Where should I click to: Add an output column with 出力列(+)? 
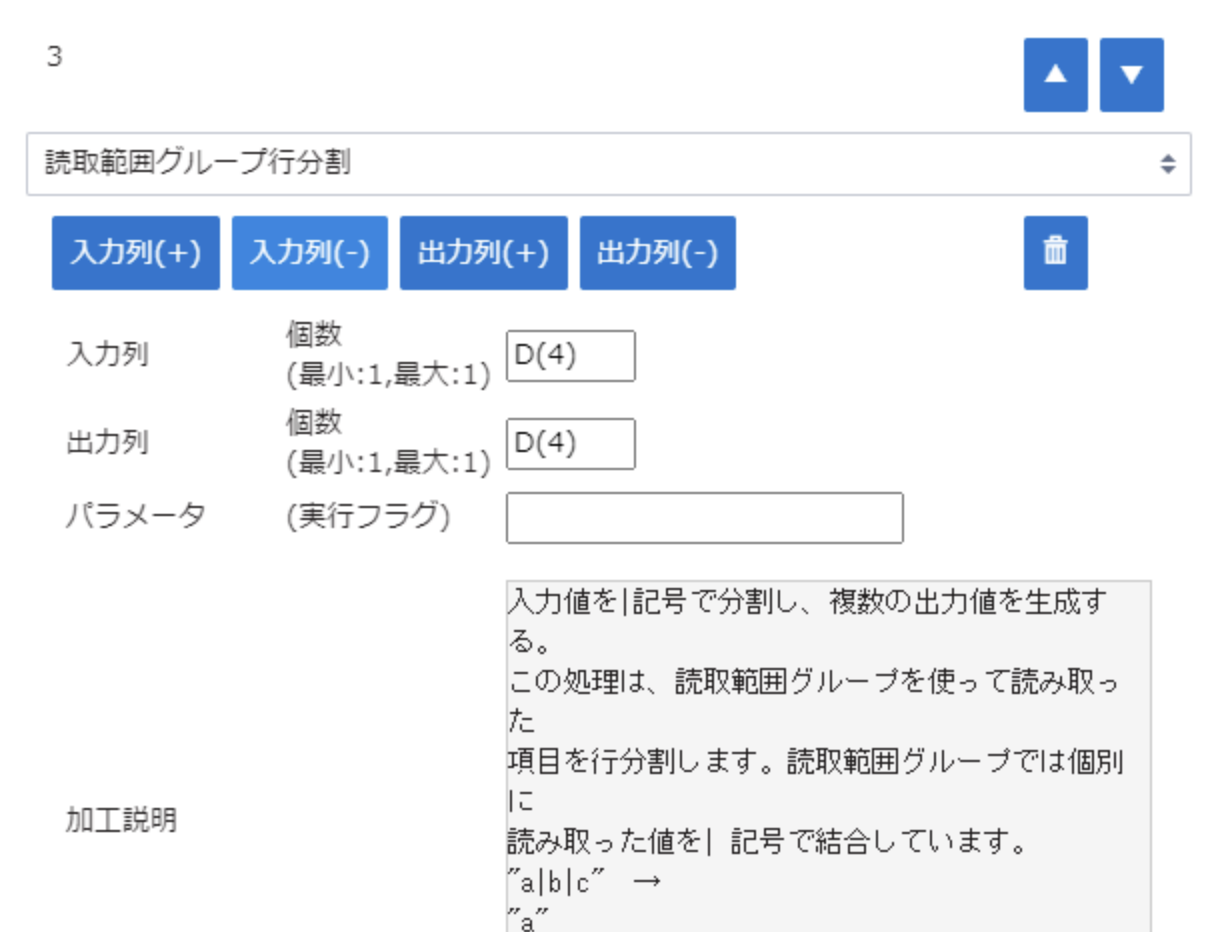click(x=483, y=253)
